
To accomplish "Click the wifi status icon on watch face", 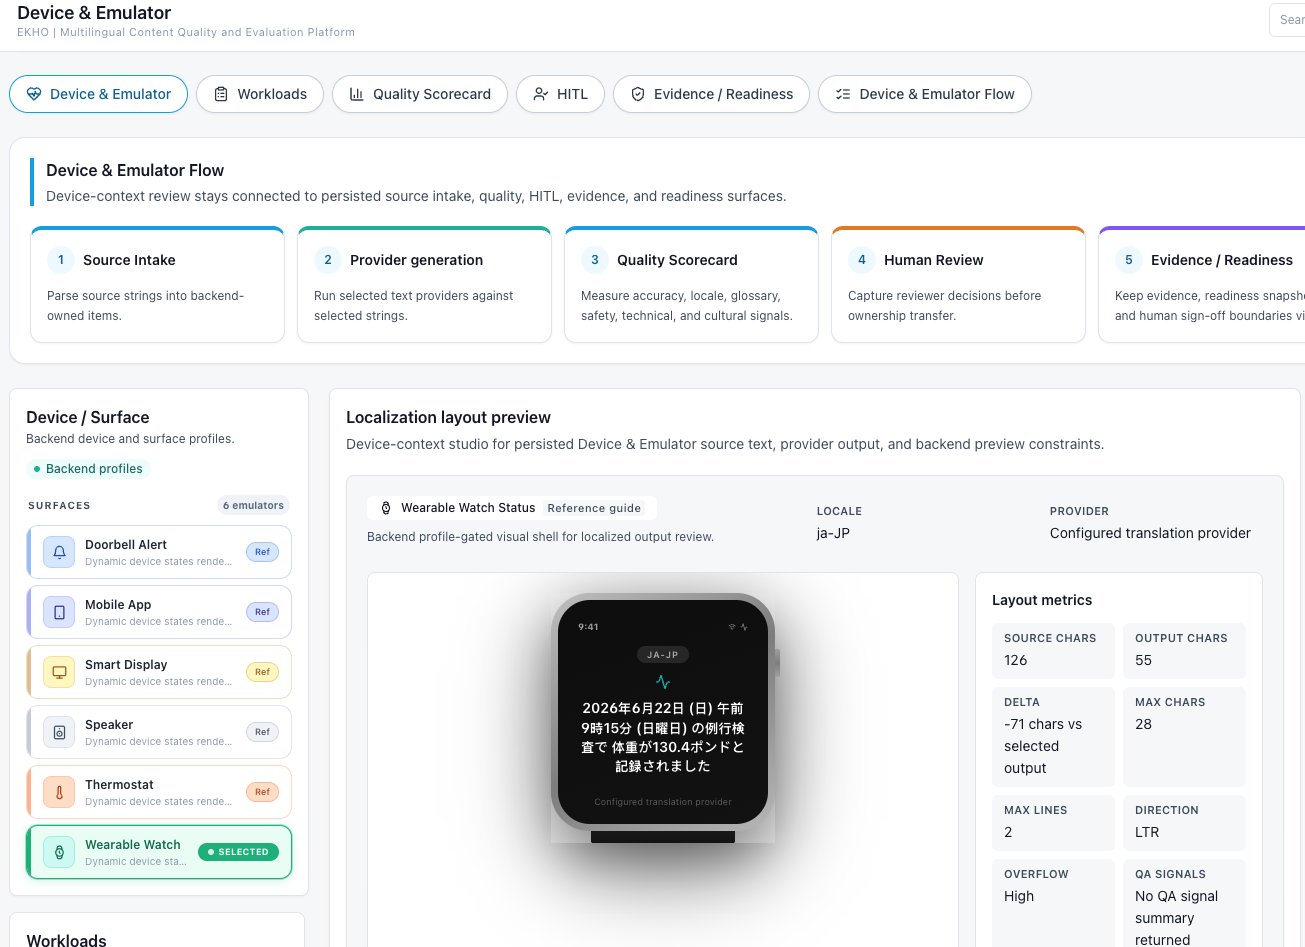I will click(732, 627).
